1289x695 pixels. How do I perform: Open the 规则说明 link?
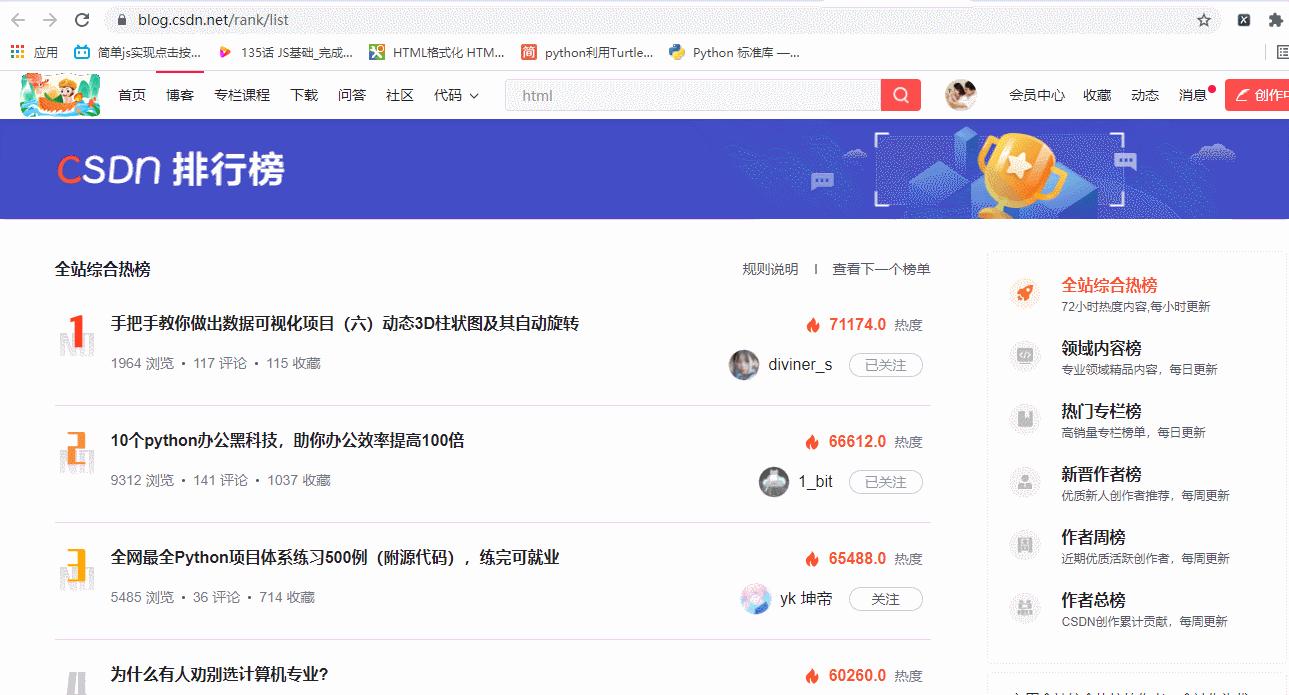(x=770, y=268)
